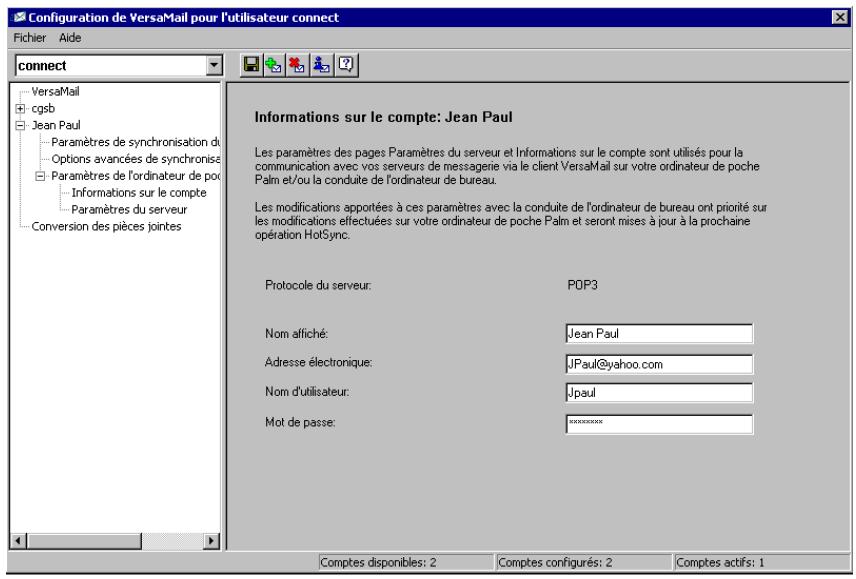The width and height of the screenshot is (856, 579).
Task: Open the Aide menu
Action: point(70,38)
